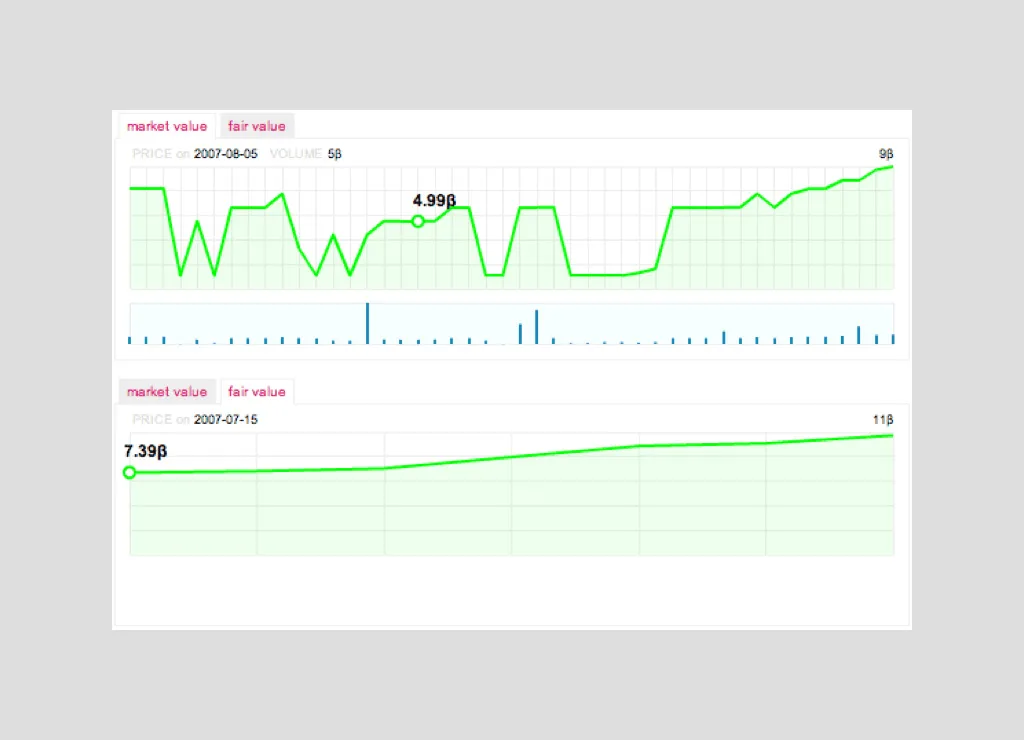Click the PRICE on label in the bottom chart

click(160, 420)
